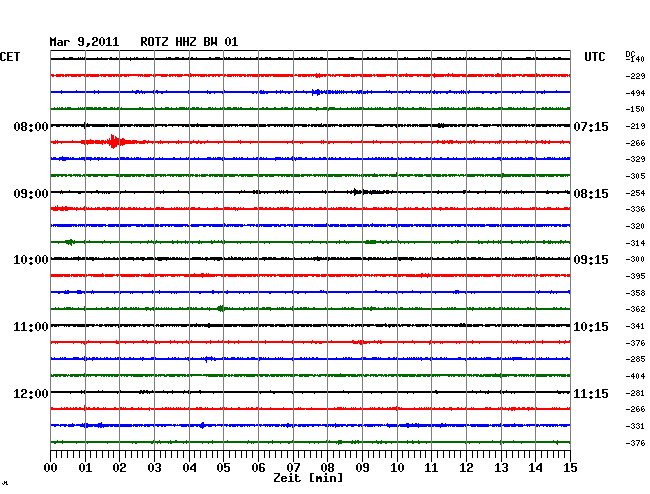Click the DC offset value "-329"

635,159
